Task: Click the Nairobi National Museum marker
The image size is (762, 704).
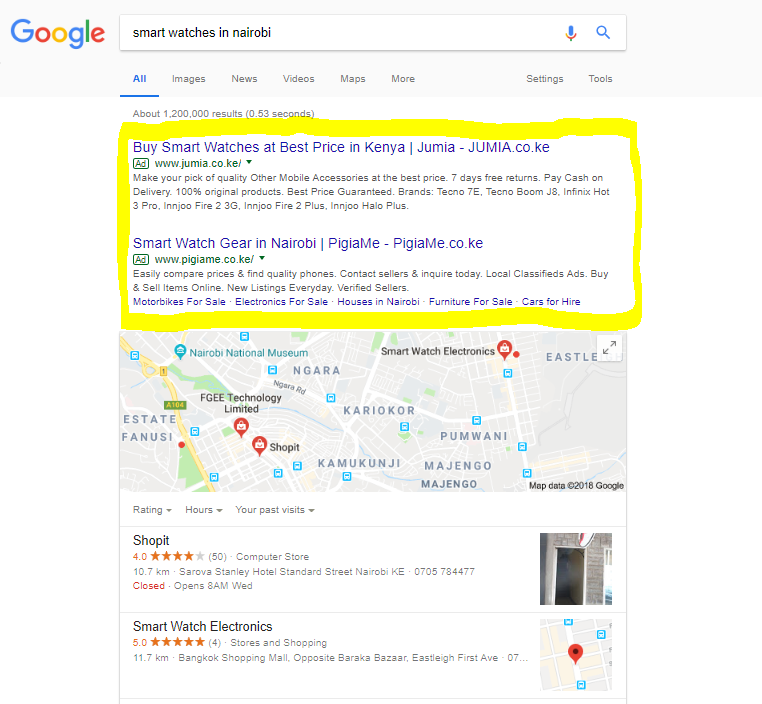Action: click(180, 352)
